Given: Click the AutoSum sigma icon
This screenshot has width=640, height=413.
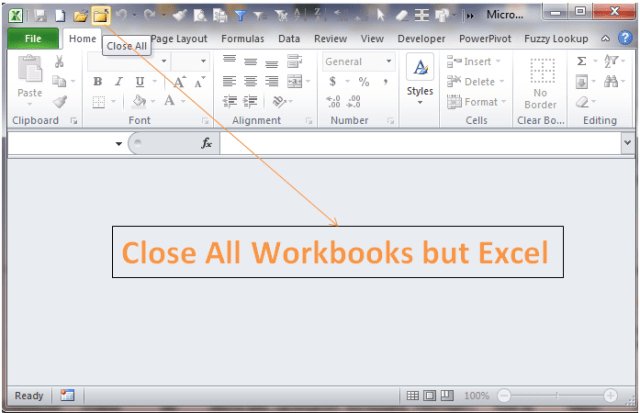Looking at the screenshot, I should pyautogui.click(x=582, y=61).
